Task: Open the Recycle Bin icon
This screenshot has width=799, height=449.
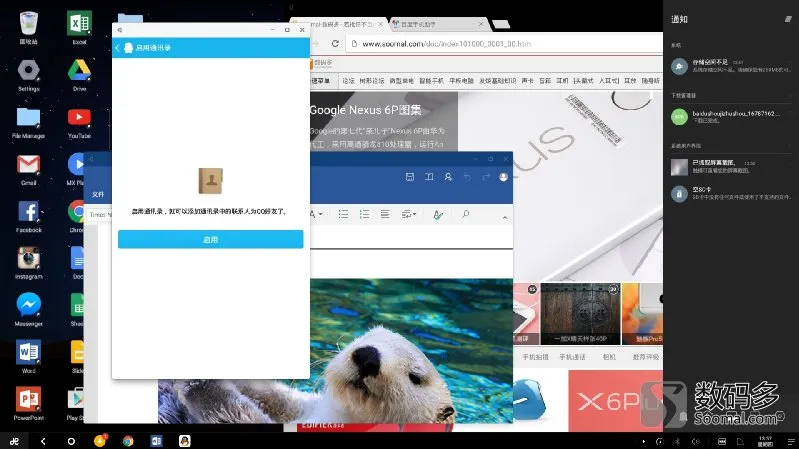Action: tap(29, 28)
